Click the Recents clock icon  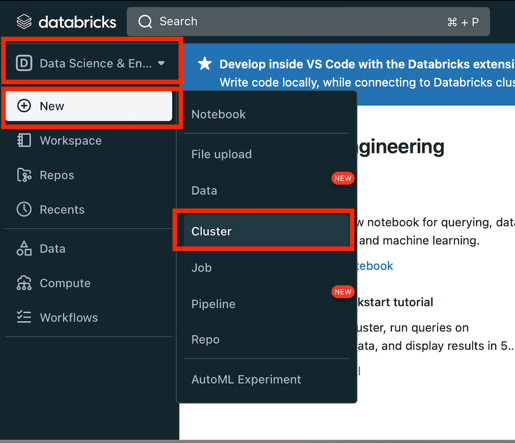tap(24, 209)
